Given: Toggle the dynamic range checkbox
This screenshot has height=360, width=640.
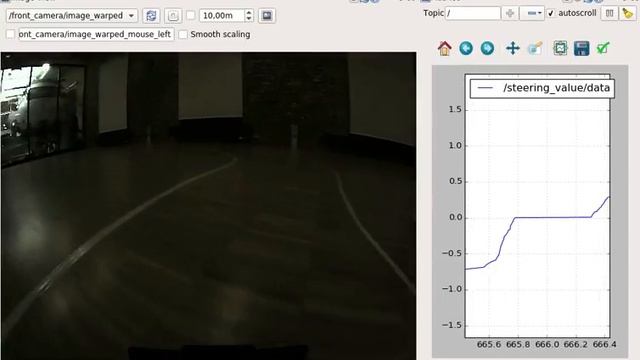Looking at the screenshot, I should (x=191, y=16).
